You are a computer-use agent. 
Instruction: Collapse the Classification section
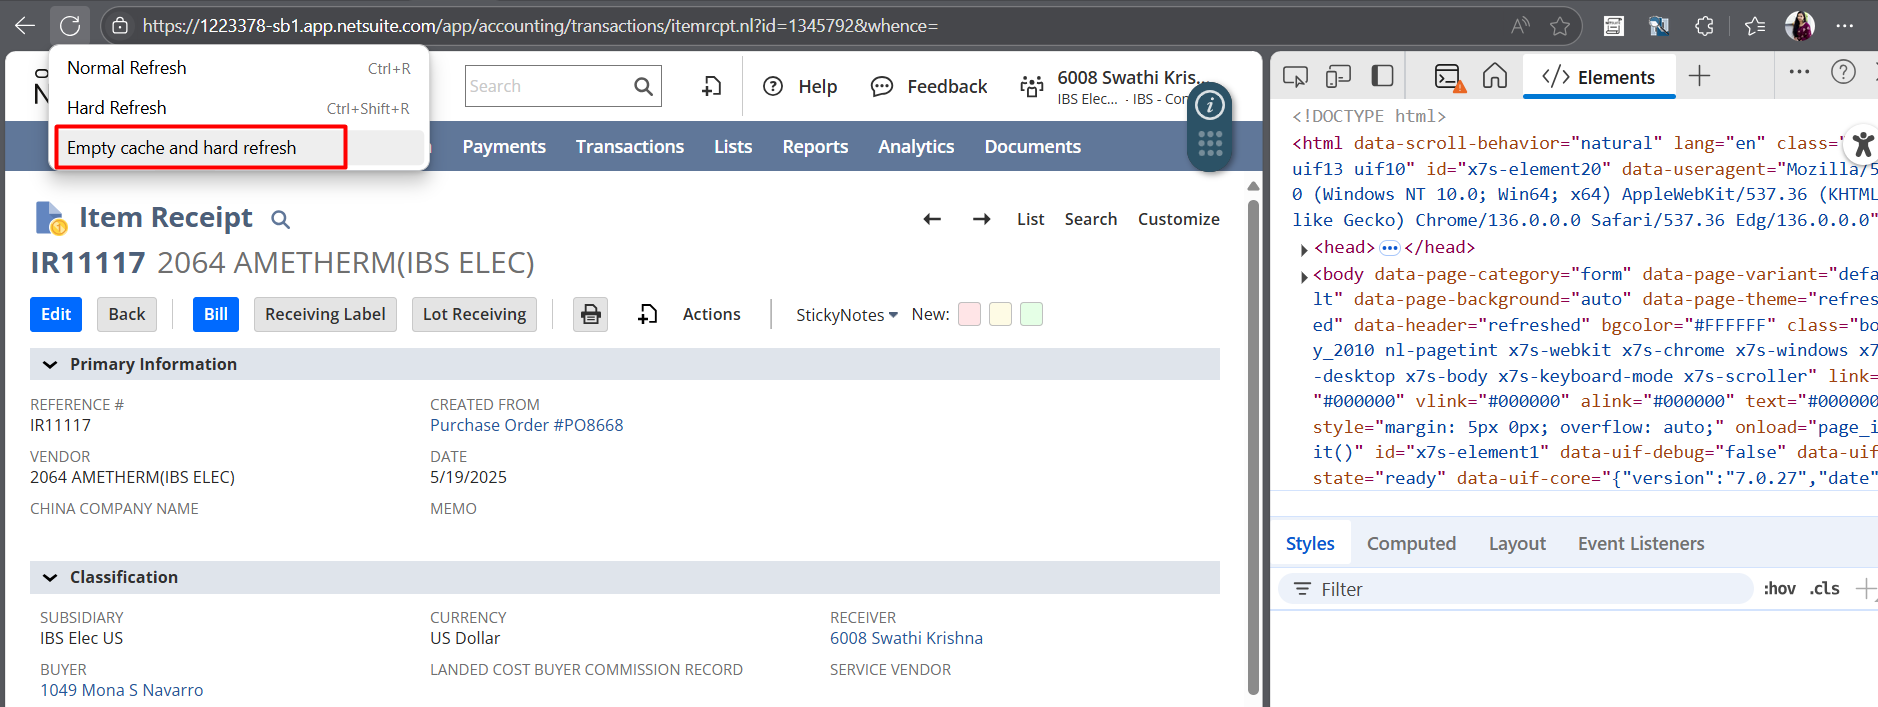click(50, 577)
